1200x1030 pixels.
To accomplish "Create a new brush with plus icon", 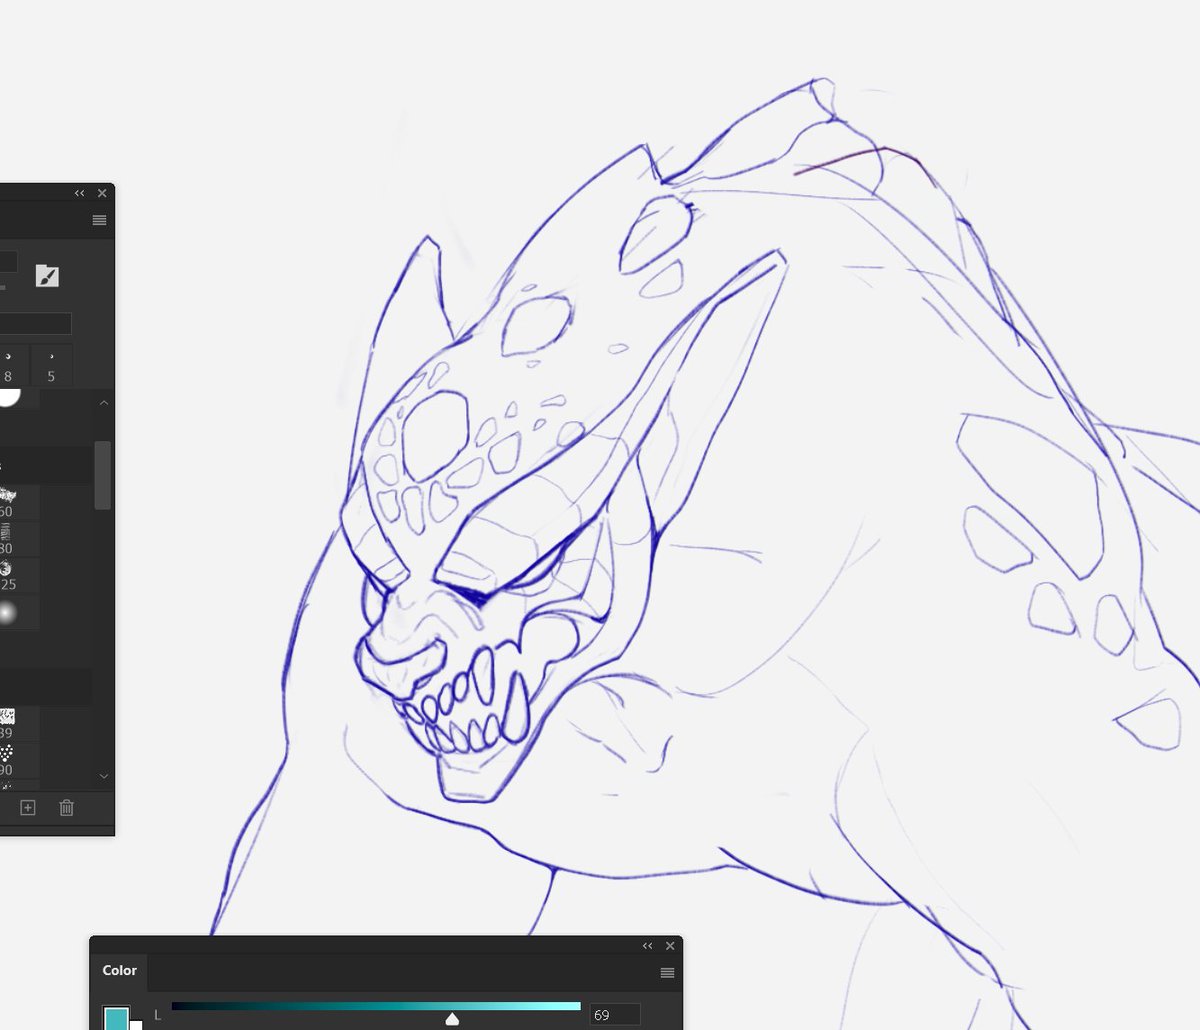I will click(28, 808).
